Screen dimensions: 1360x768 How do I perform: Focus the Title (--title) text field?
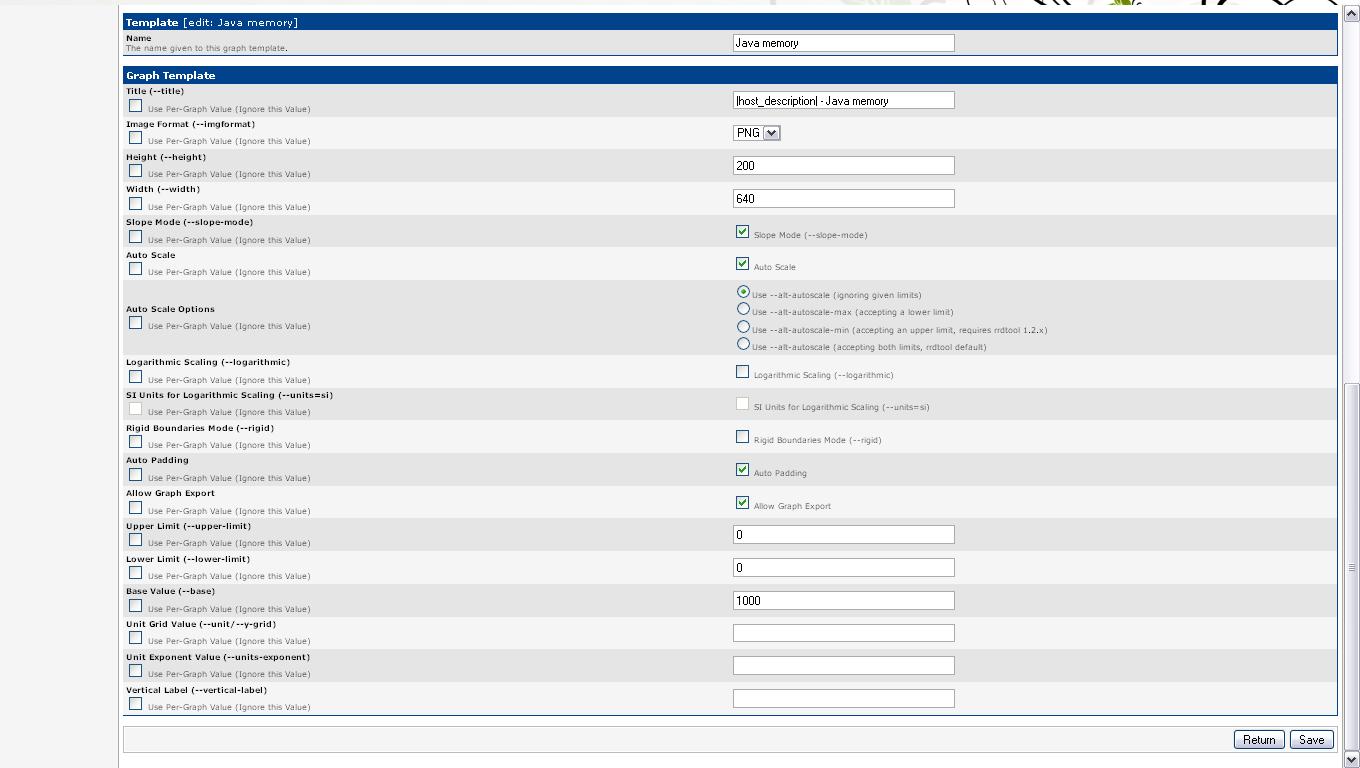pos(844,100)
